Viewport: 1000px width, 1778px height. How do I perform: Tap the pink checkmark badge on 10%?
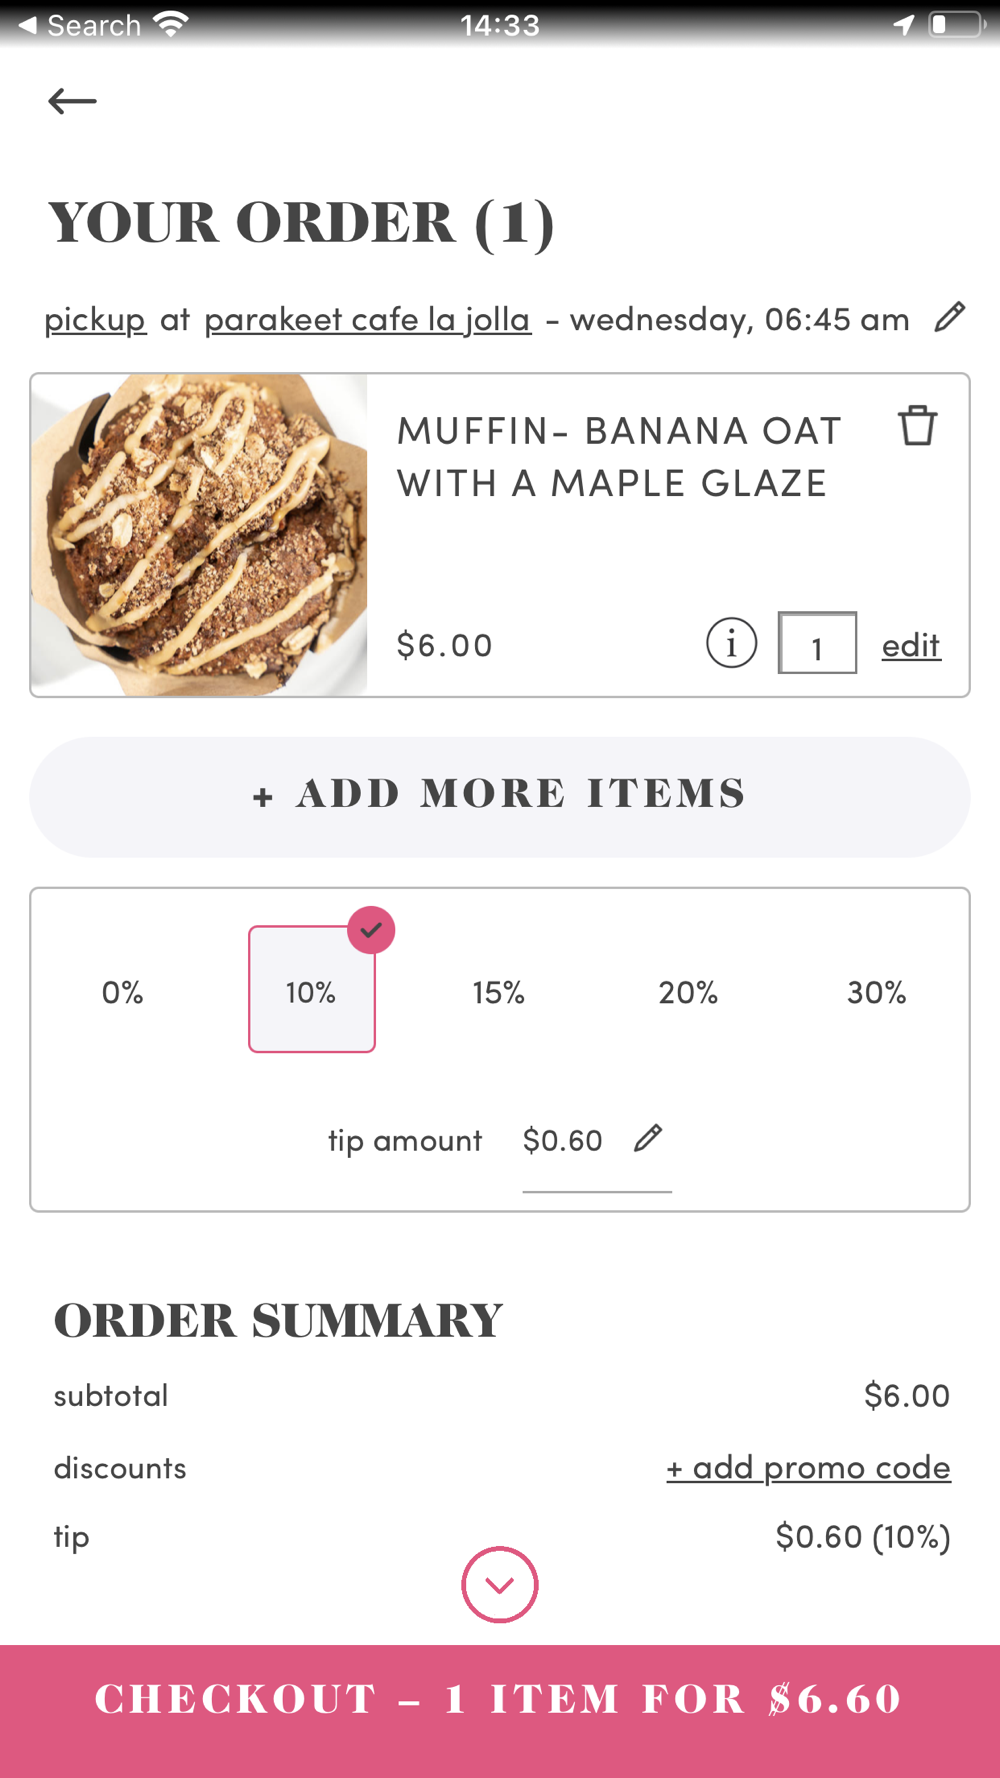(371, 930)
